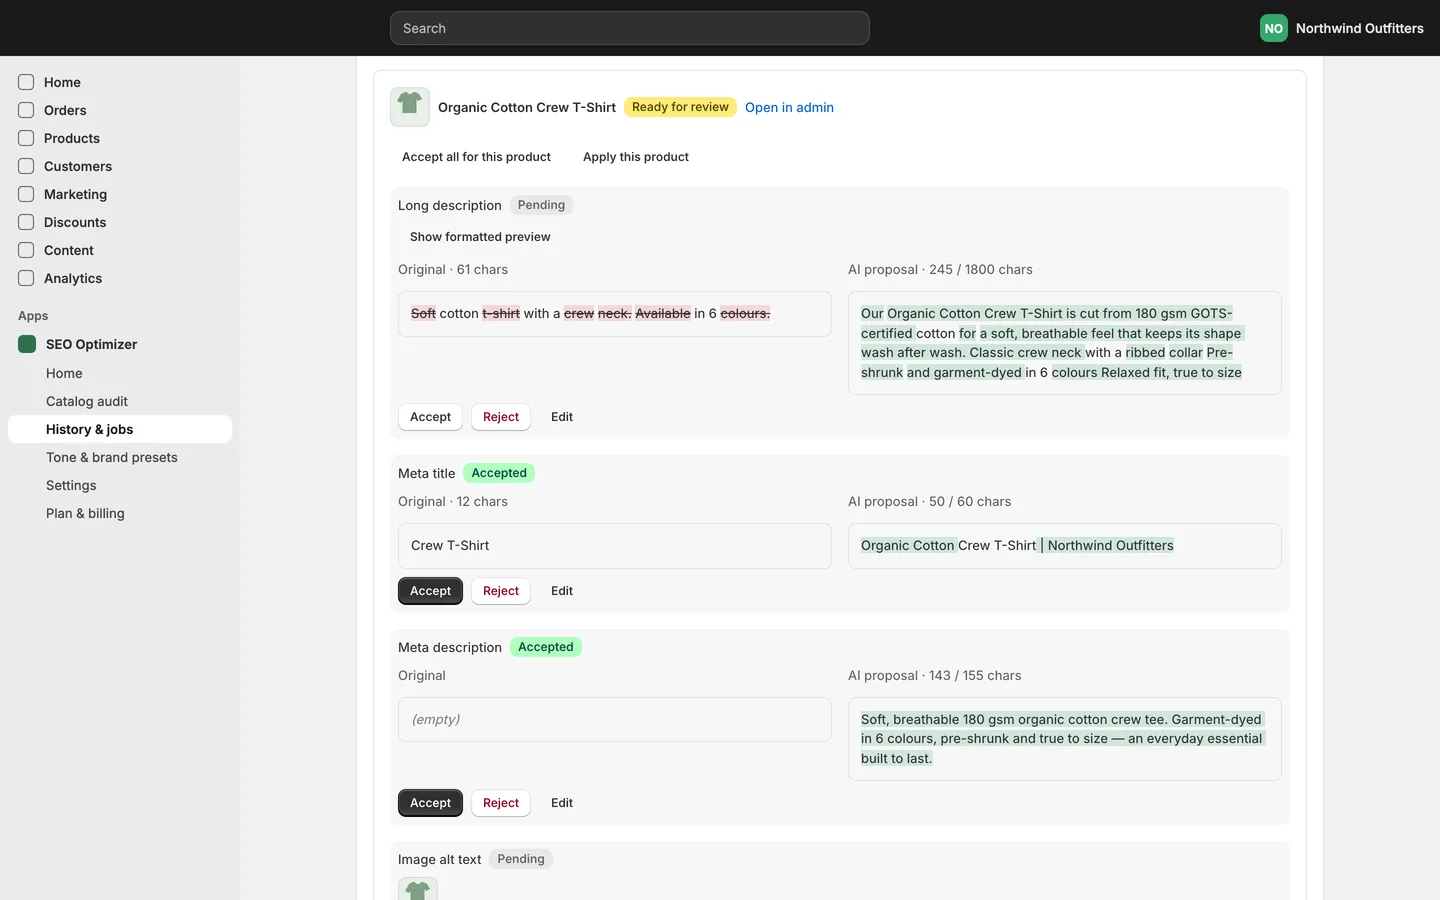Edit the Long description proposal
This screenshot has width=1440, height=900.
pos(562,417)
